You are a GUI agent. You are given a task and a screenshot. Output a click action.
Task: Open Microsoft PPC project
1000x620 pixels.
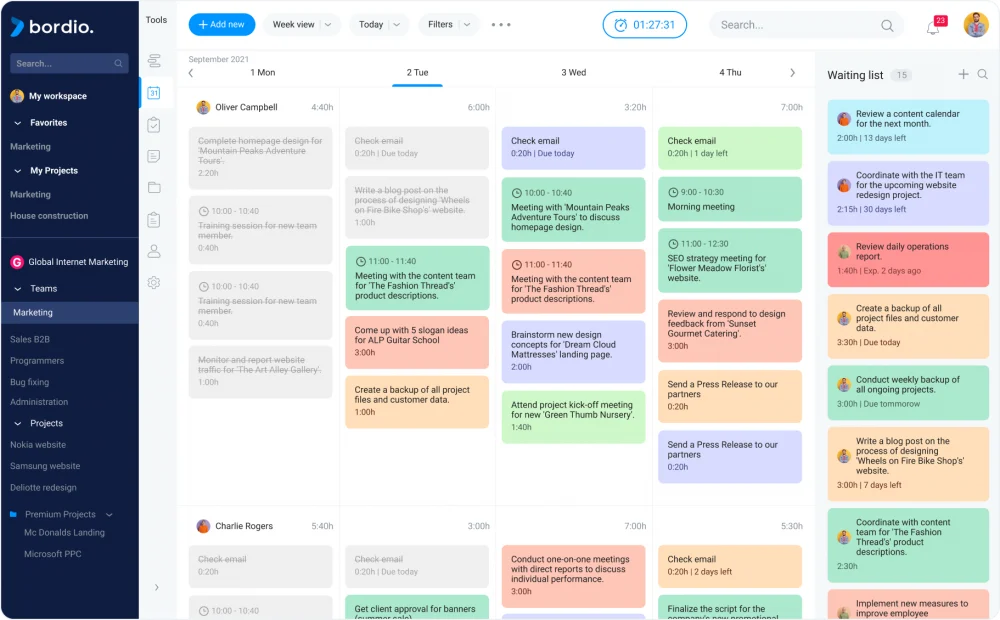click(53, 554)
